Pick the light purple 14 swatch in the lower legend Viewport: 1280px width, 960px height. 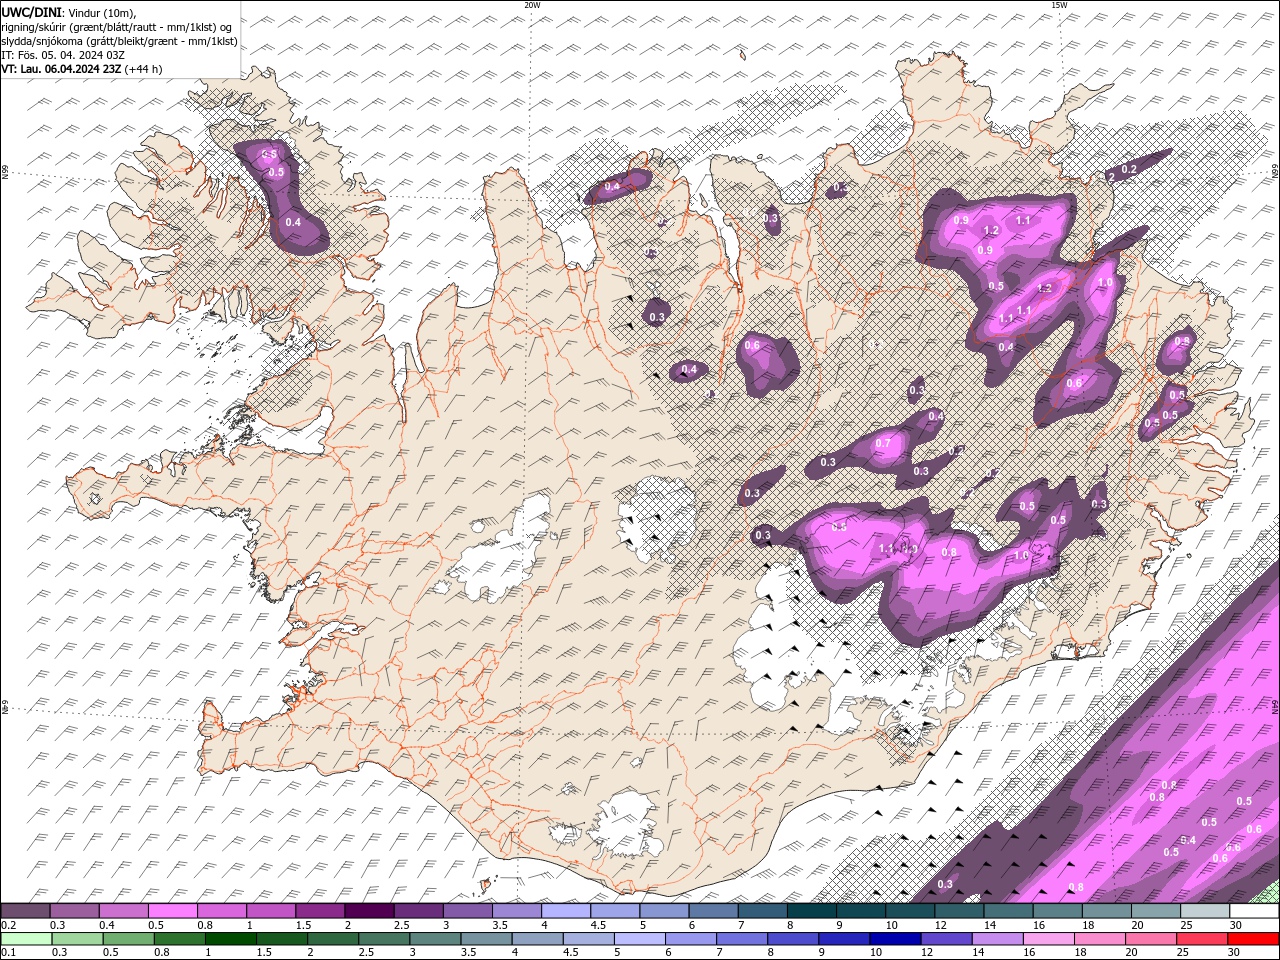(997, 939)
